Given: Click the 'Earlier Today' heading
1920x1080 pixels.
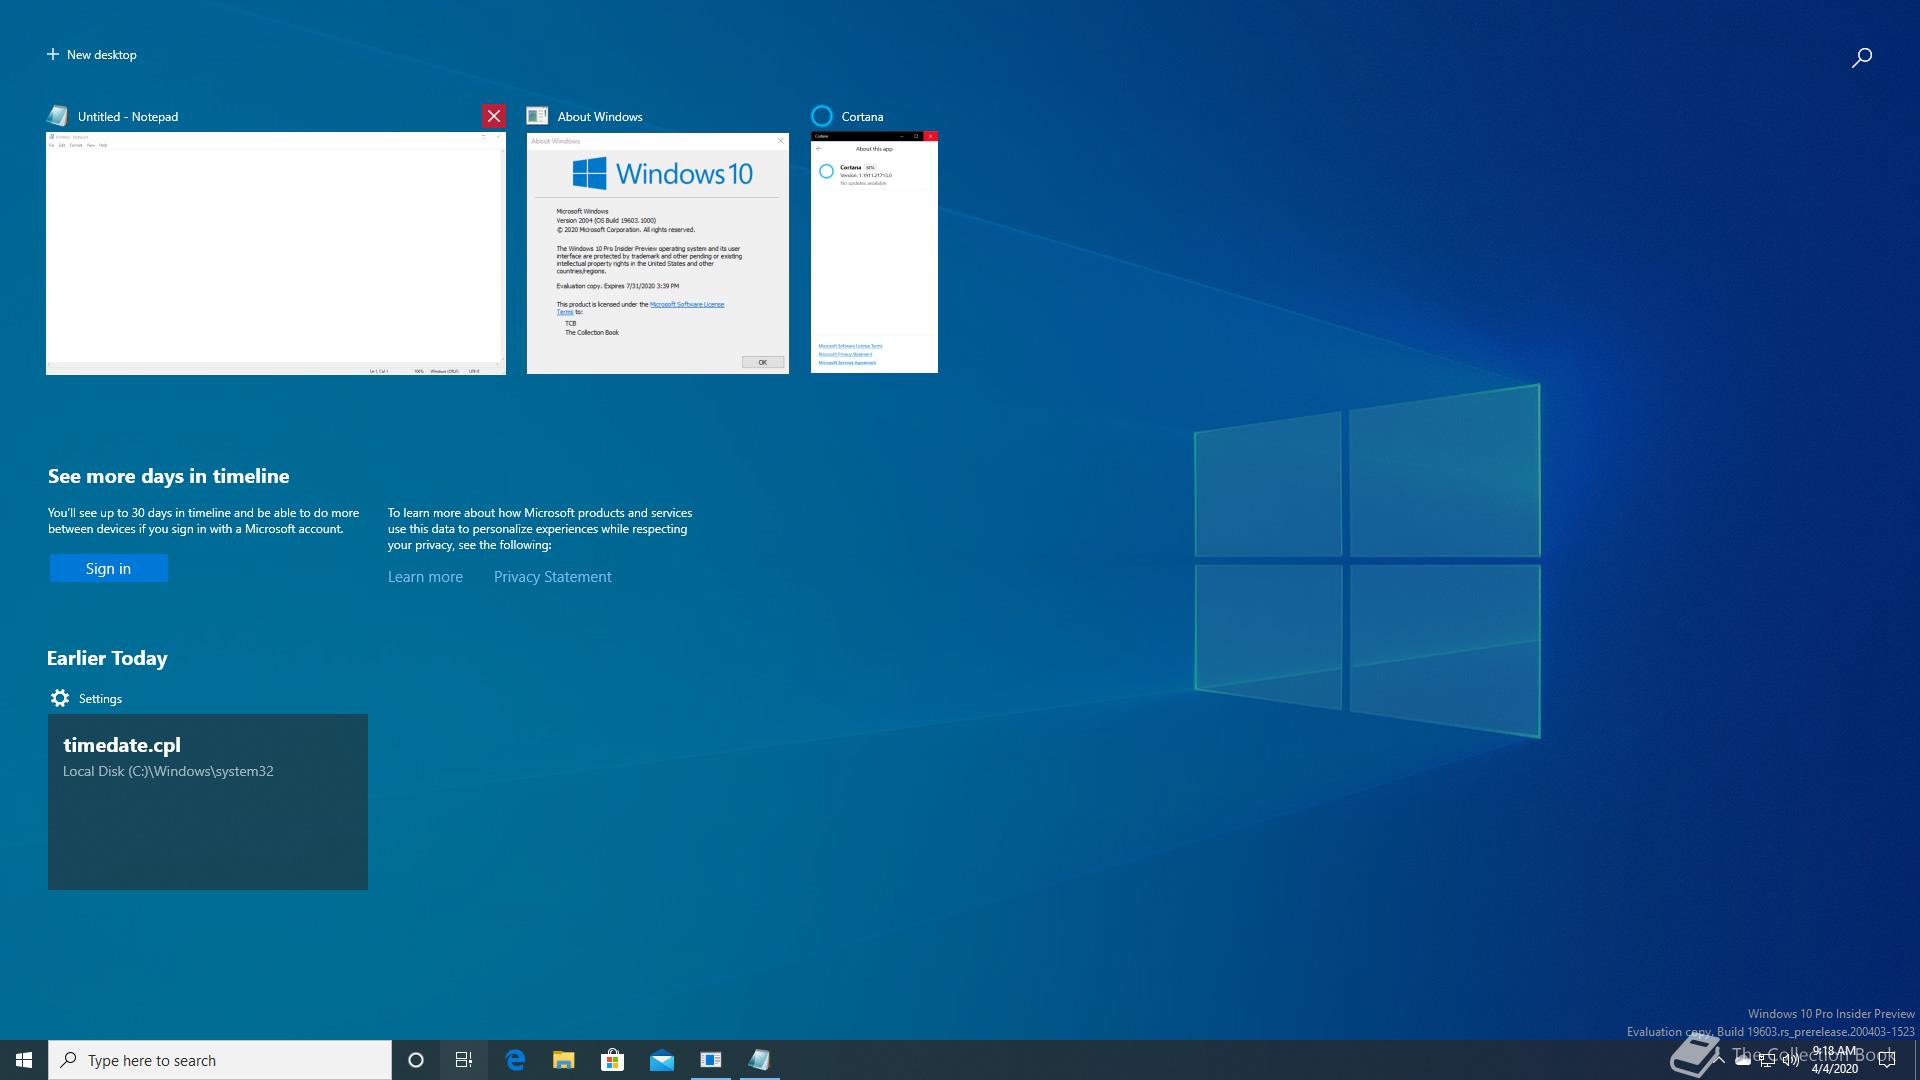Looking at the screenshot, I should 107,658.
